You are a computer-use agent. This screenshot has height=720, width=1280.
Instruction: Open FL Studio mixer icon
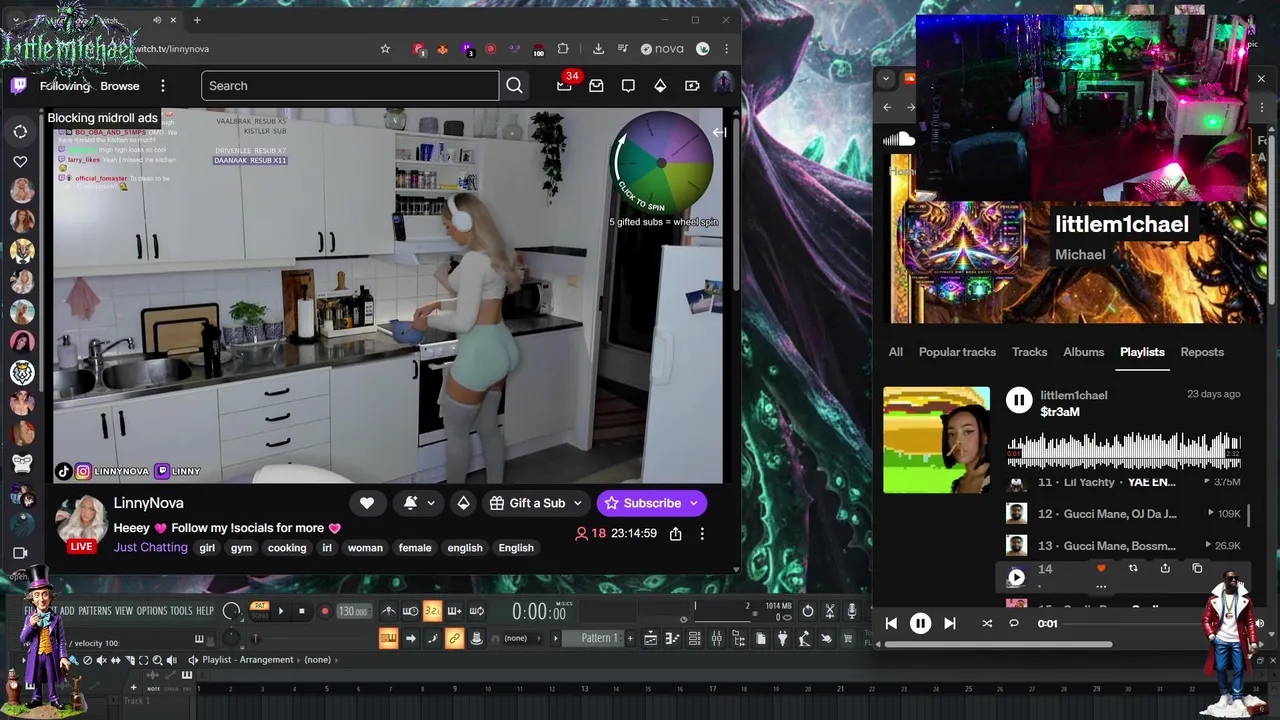717,638
